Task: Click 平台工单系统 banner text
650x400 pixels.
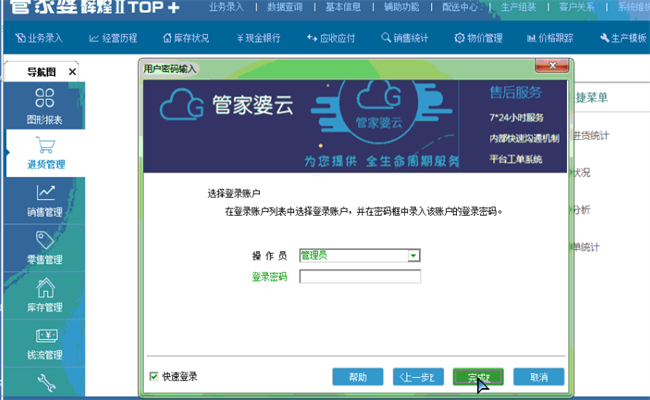Action: click(516, 159)
